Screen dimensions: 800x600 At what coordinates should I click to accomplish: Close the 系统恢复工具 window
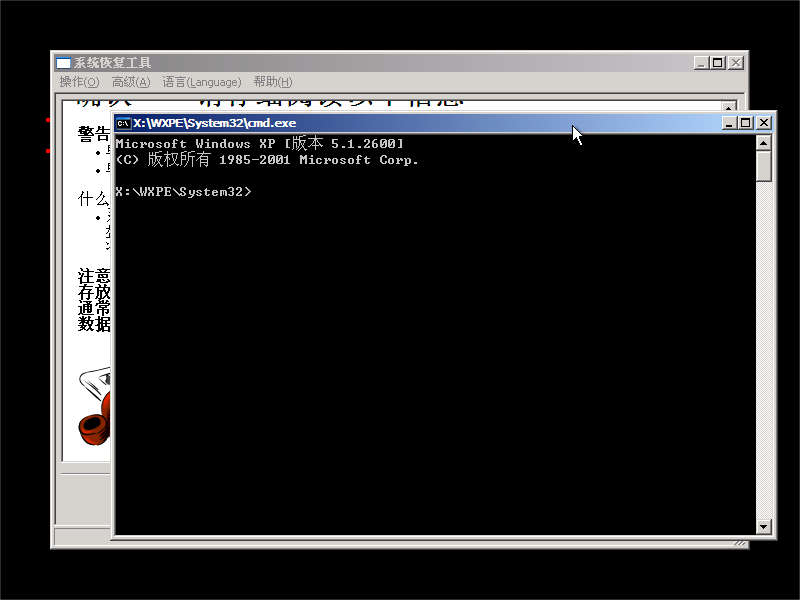click(x=735, y=63)
